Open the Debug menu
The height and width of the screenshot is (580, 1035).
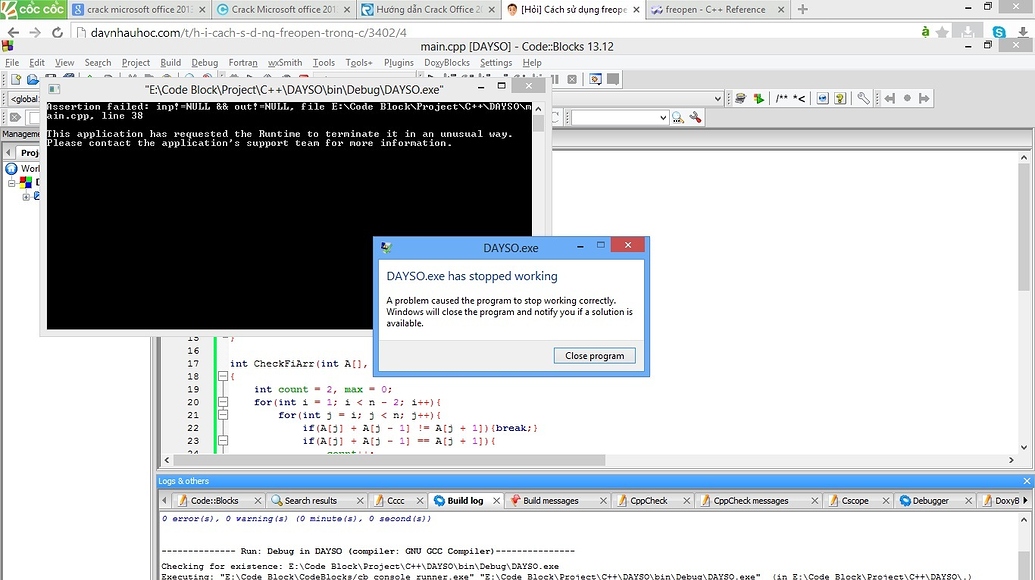pyautogui.click(x=205, y=63)
